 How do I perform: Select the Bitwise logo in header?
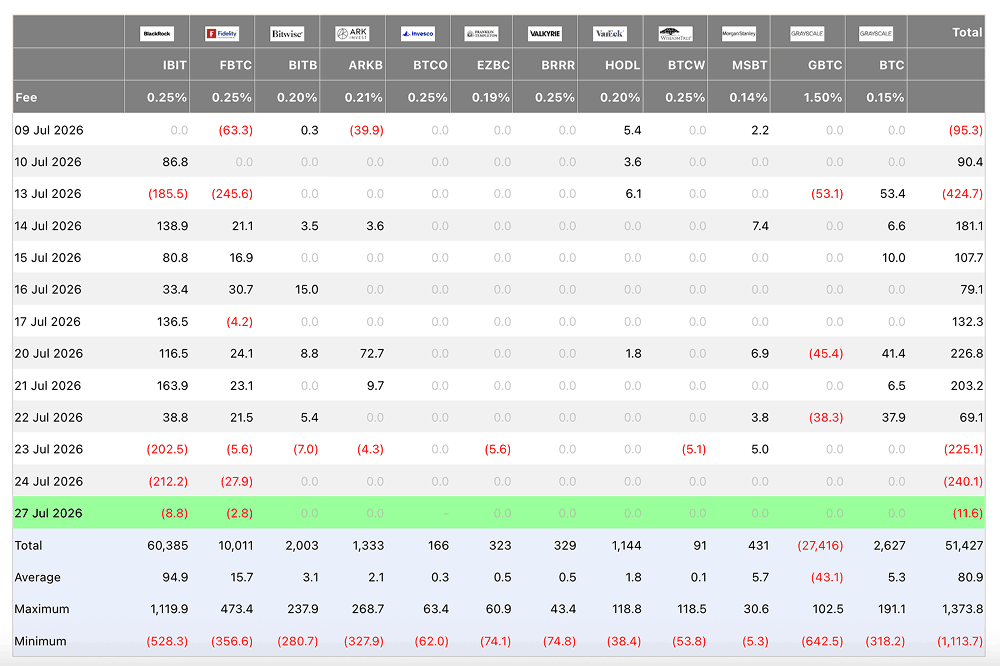[x=287, y=33]
